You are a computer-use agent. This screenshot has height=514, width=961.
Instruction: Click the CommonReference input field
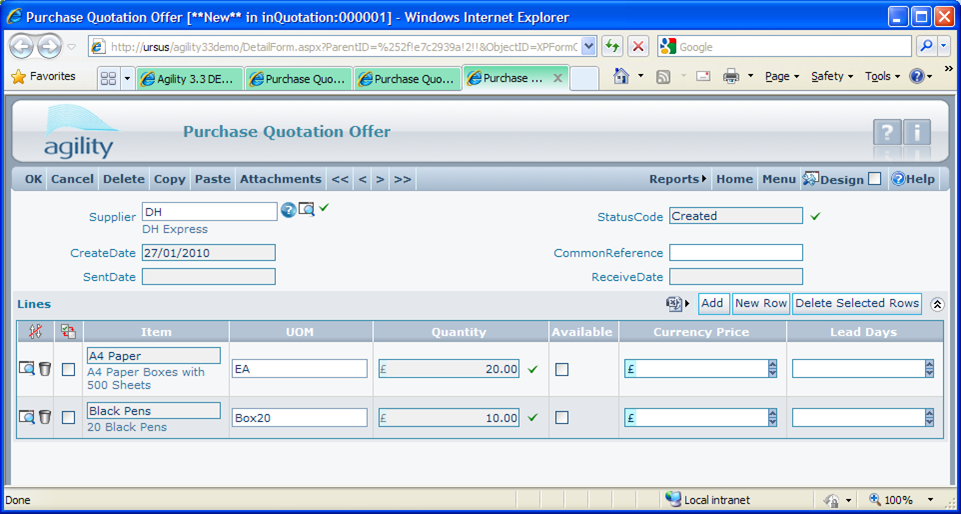coord(735,253)
